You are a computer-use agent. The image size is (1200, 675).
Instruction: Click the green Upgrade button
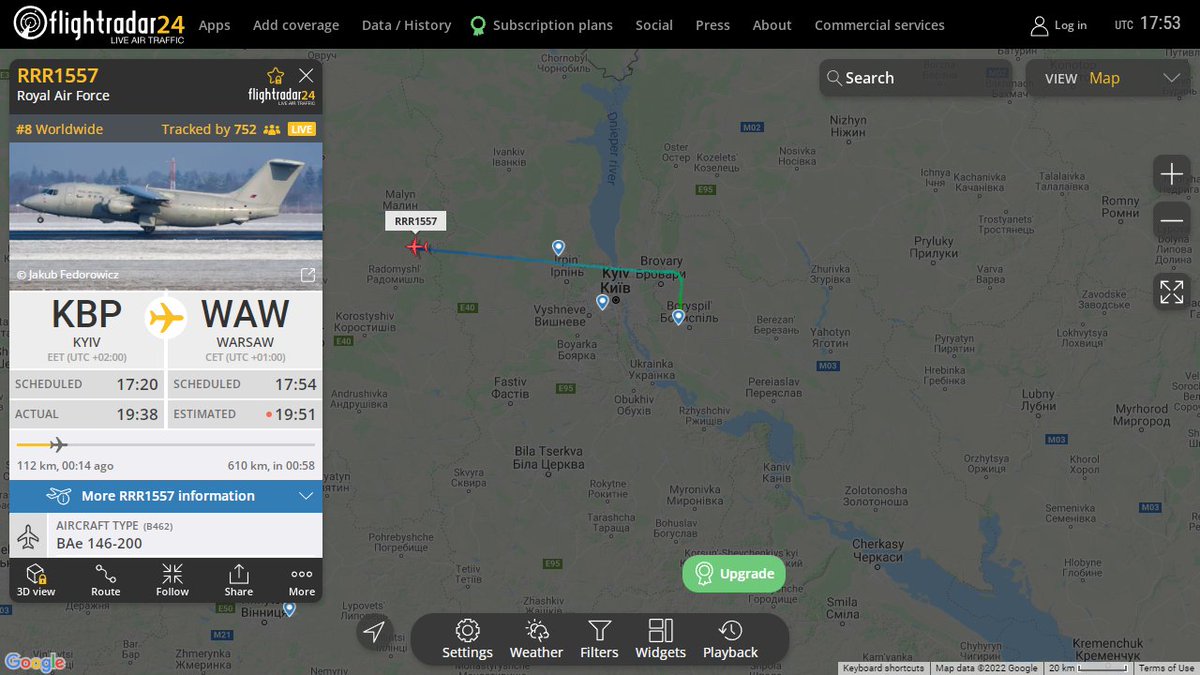[x=734, y=574]
